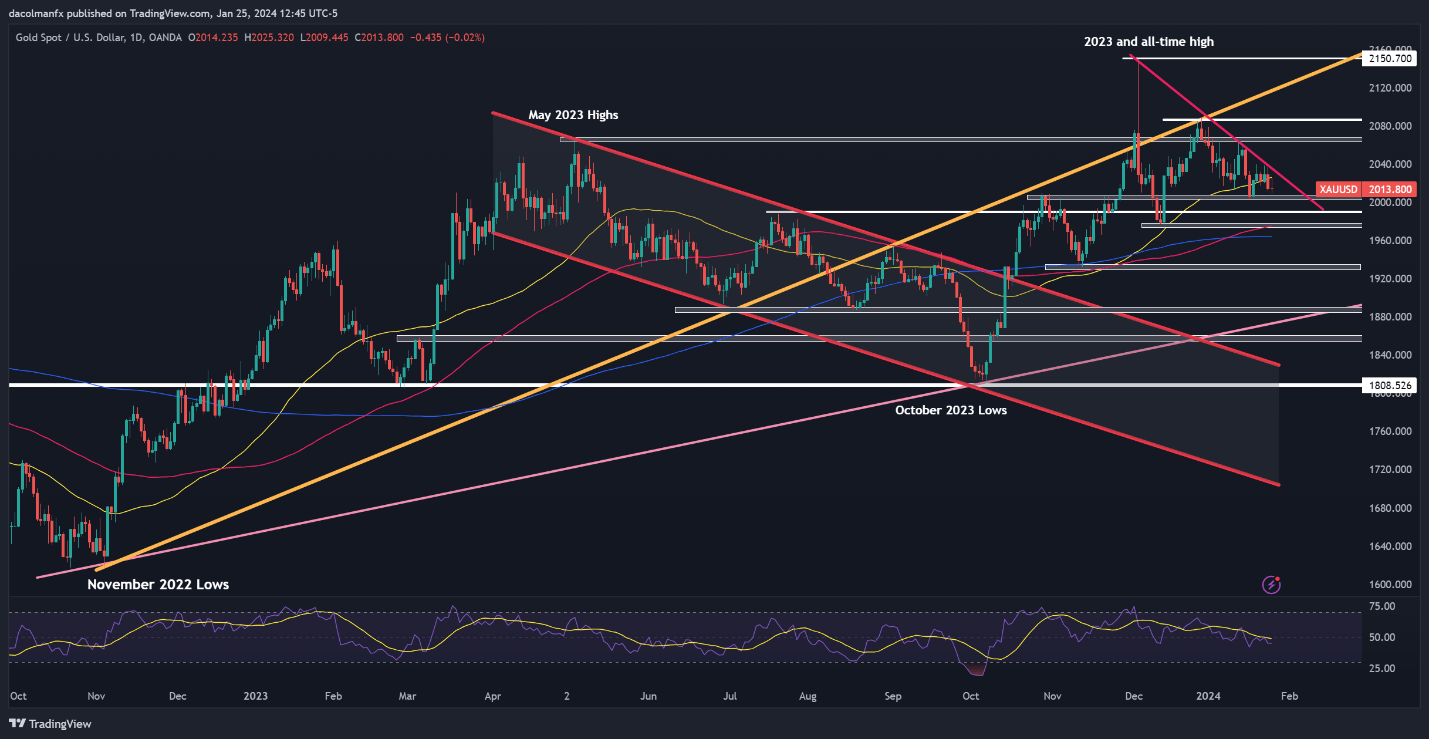
Task: Click 1840.000 on the price axis
Action: point(1391,355)
